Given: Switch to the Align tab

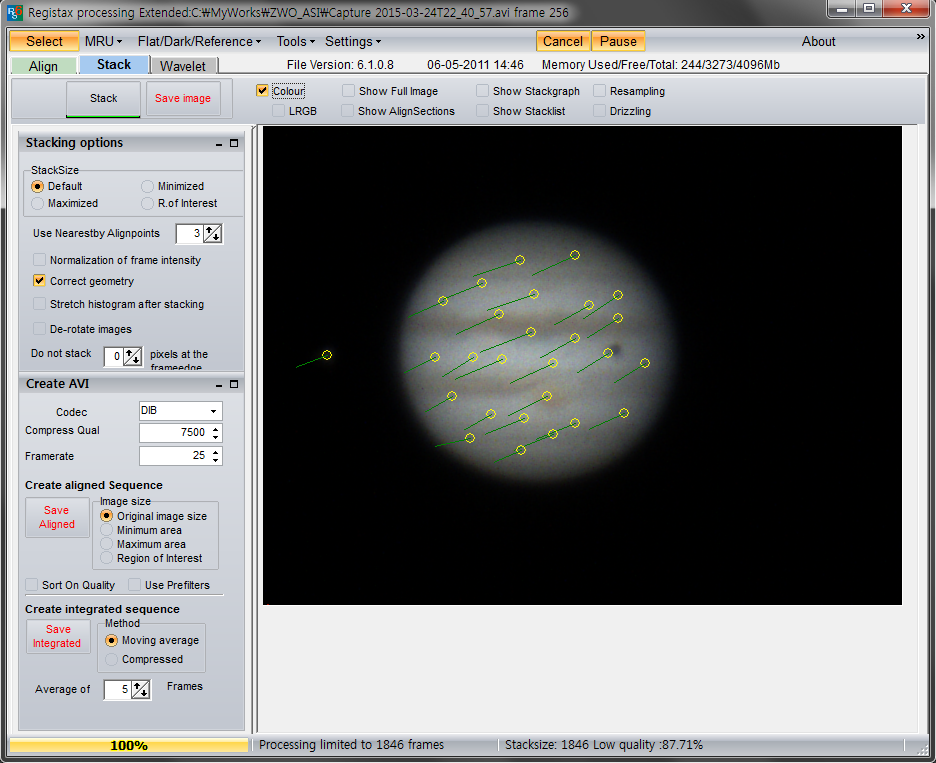Looking at the screenshot, I should coord(44,66).
